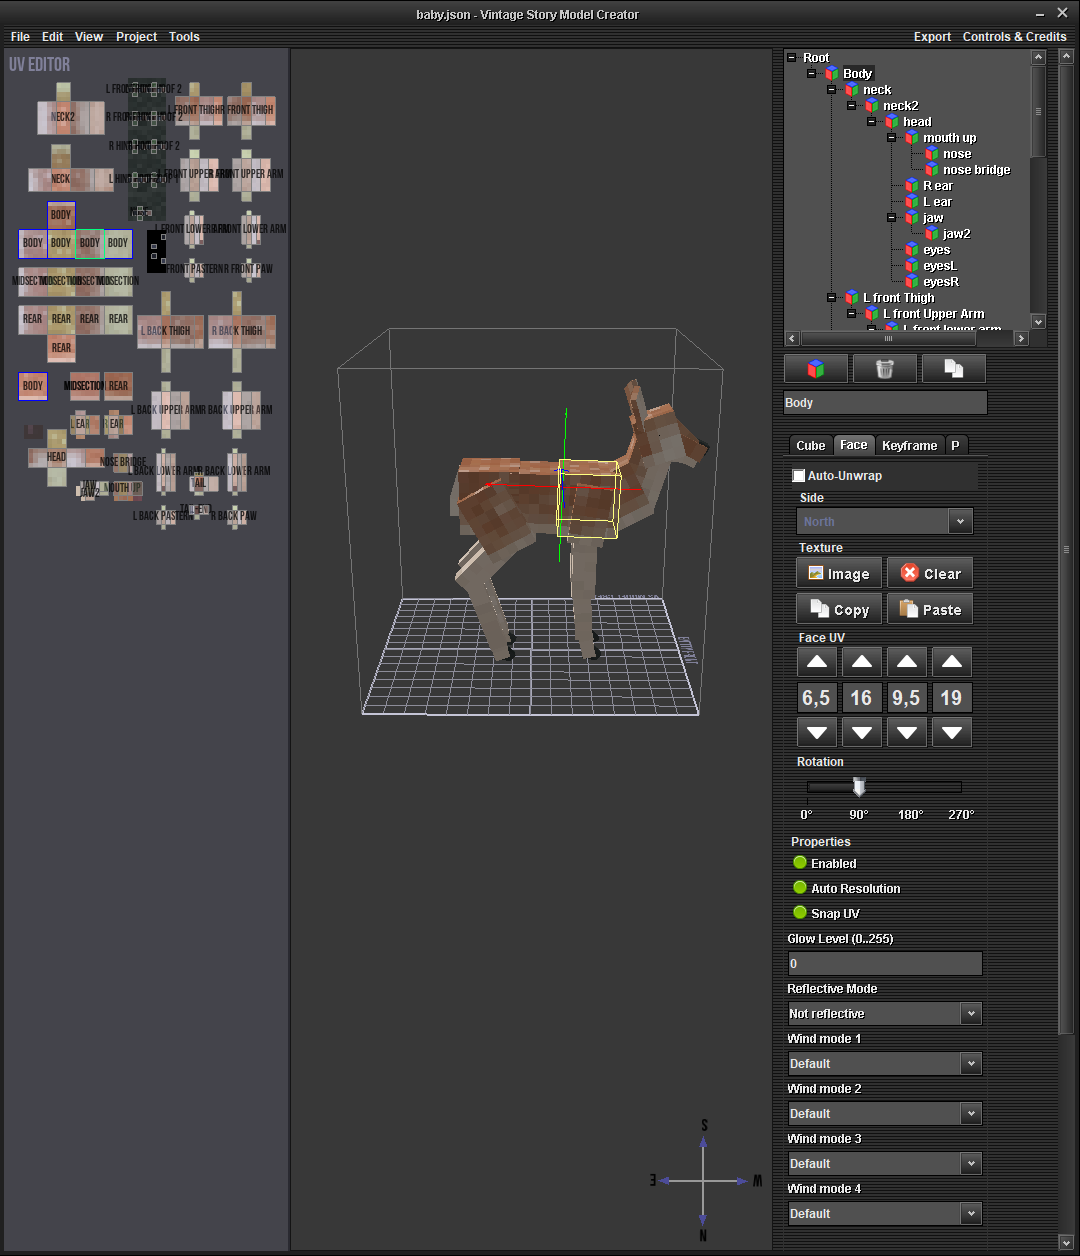Duplicate the element using the copy pages button

coord(953,369)
